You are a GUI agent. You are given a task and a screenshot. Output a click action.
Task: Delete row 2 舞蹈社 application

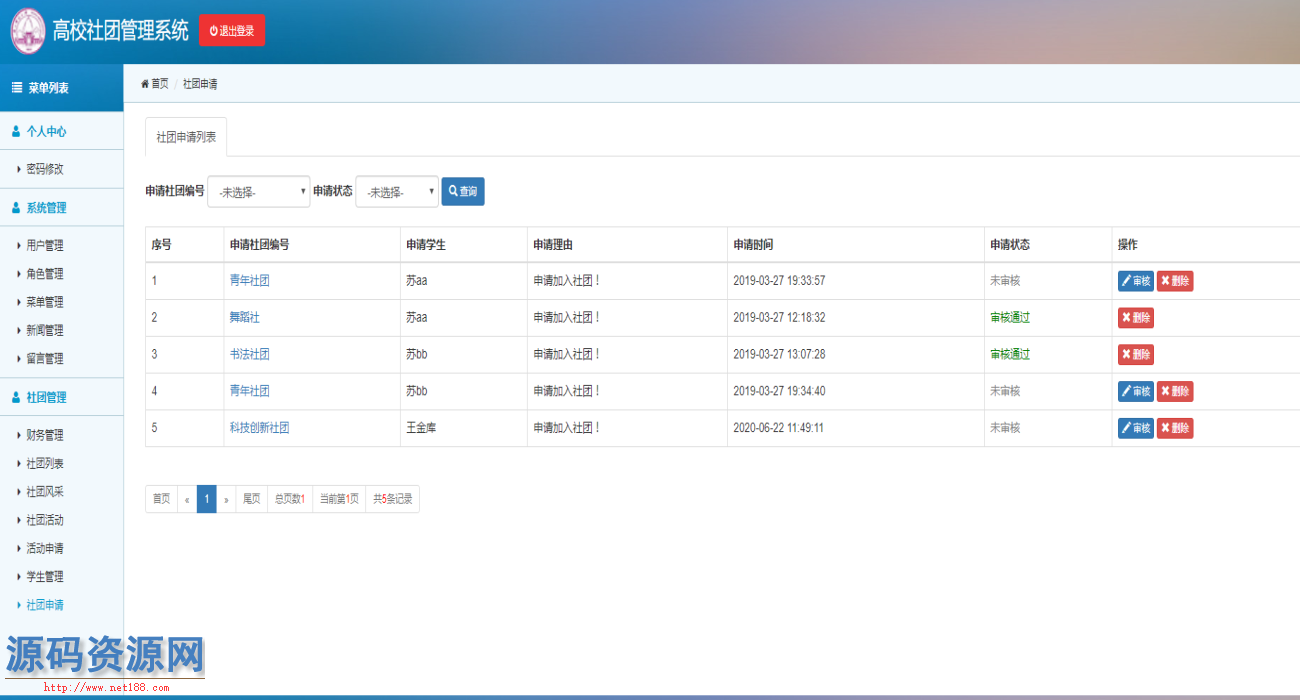click(x=1135, y=318)
